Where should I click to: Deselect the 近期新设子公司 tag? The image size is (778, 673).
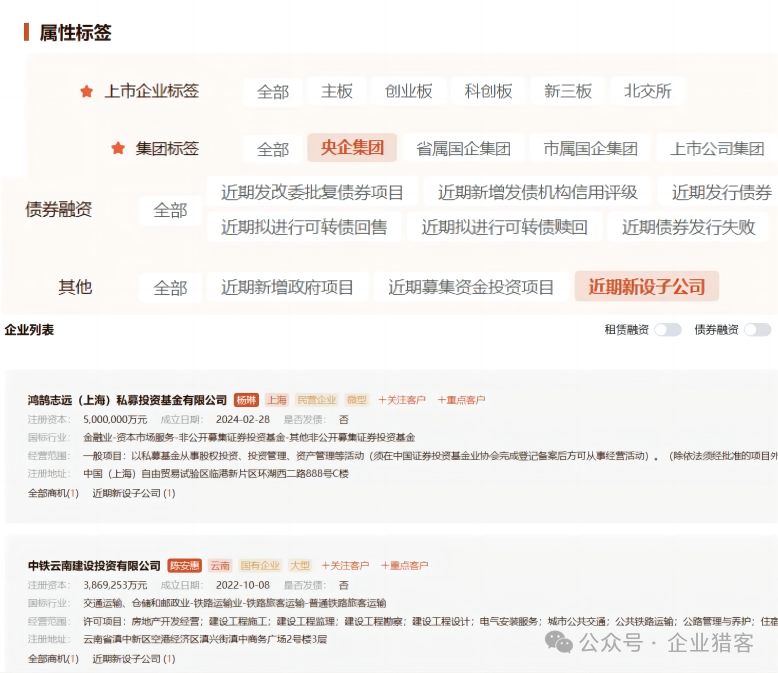pyautogui.click(x=647, y=286)
